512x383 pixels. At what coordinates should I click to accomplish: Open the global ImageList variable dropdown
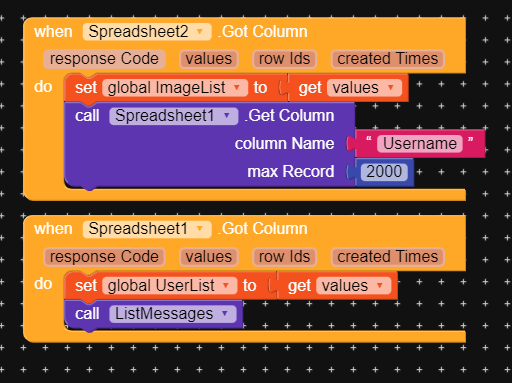(x=175, y=88)
